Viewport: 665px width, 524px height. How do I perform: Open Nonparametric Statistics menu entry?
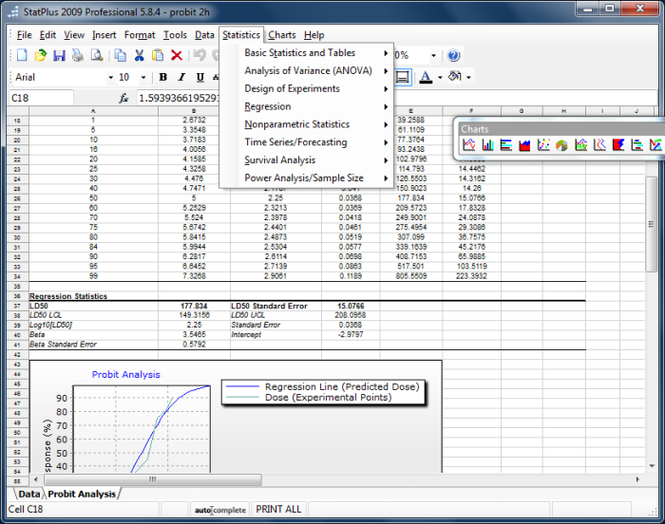(306, 124)
